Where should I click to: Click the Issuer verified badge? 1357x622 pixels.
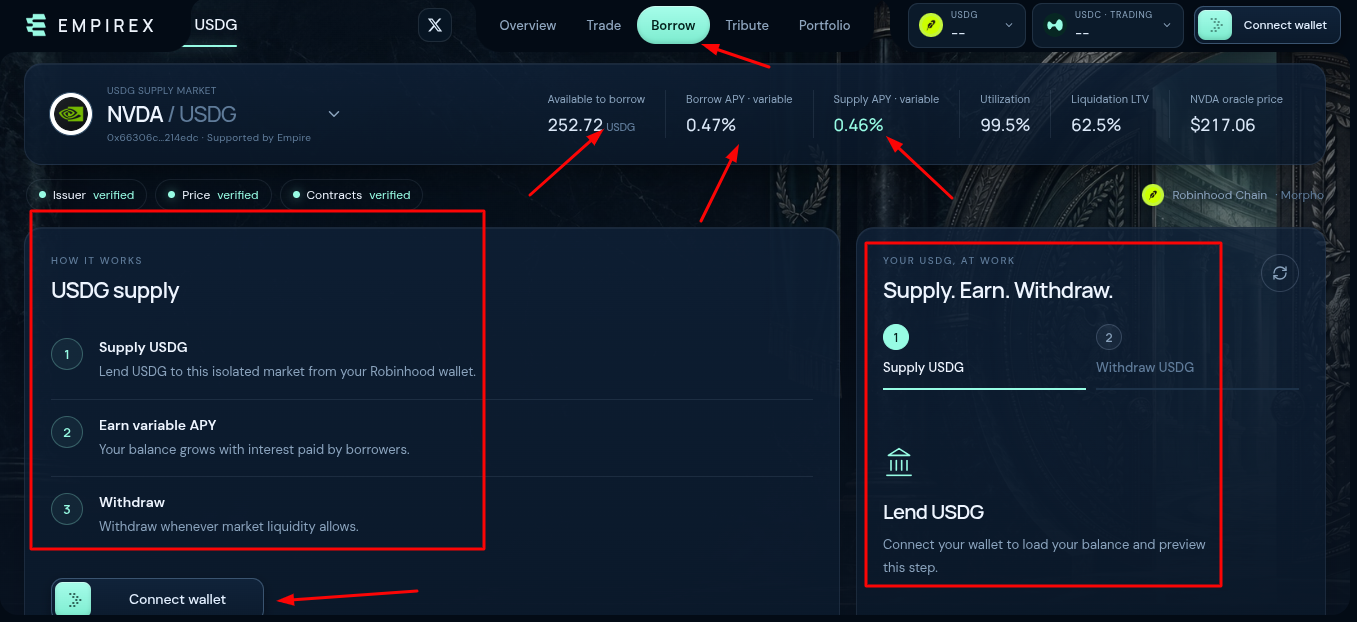pos(87,195)
